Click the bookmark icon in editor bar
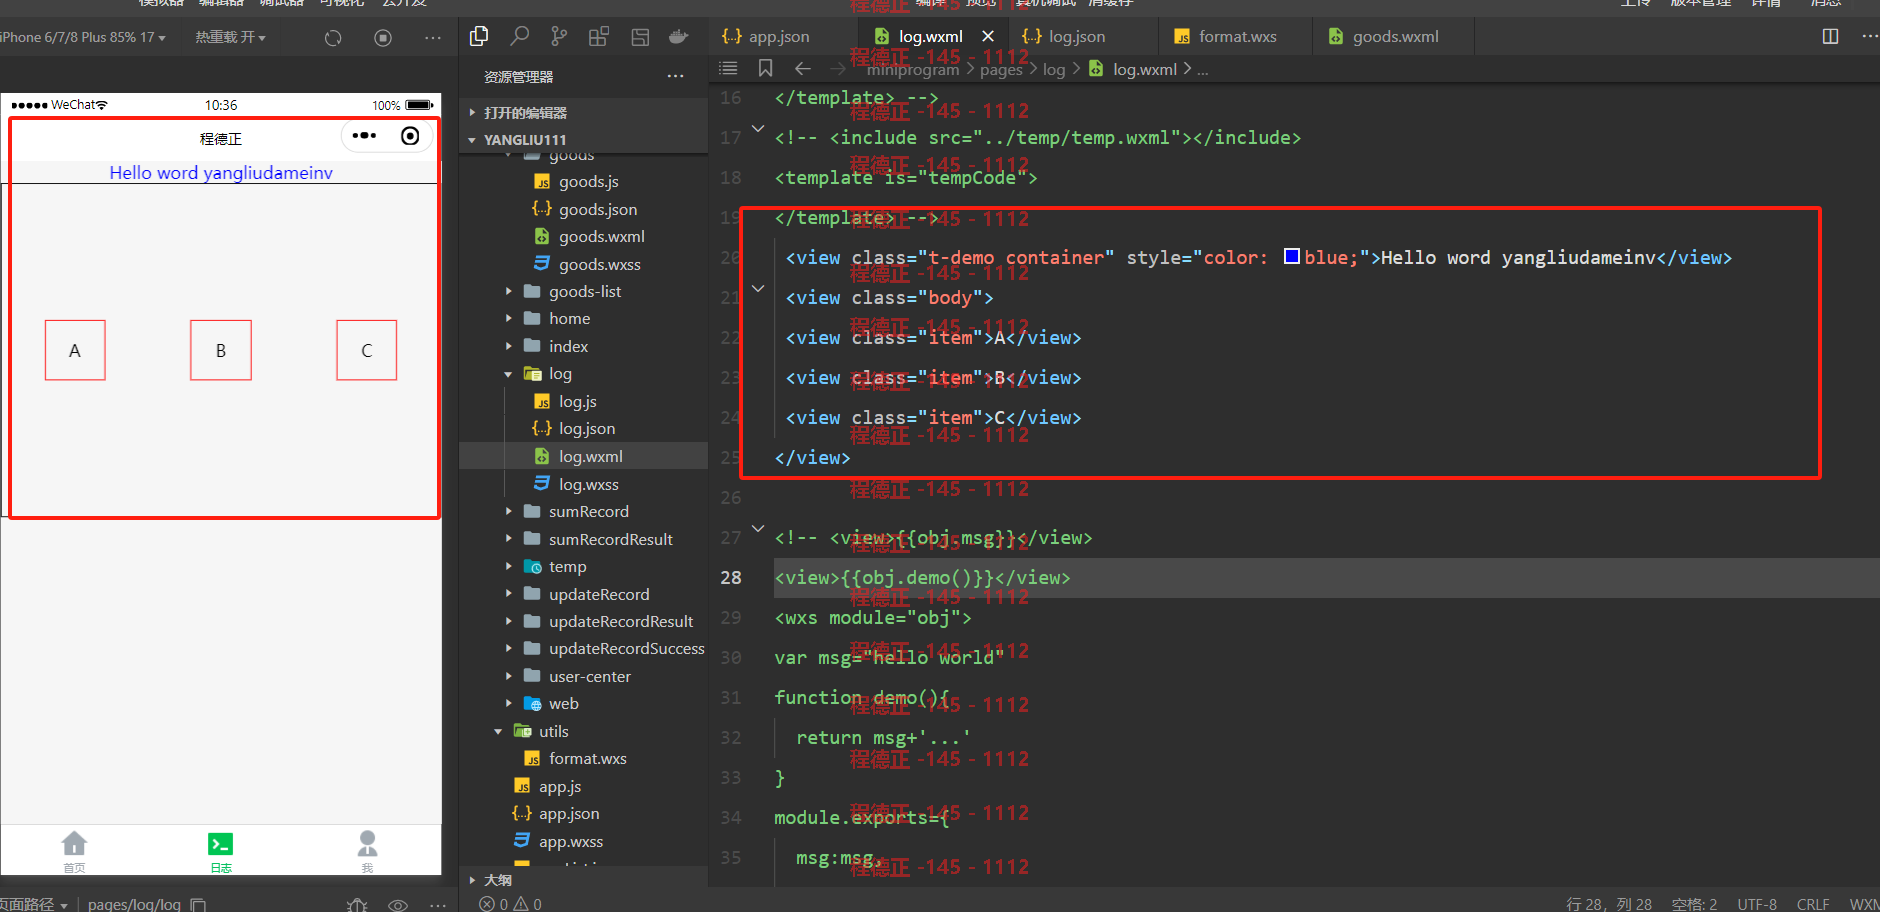 point(765,68)
